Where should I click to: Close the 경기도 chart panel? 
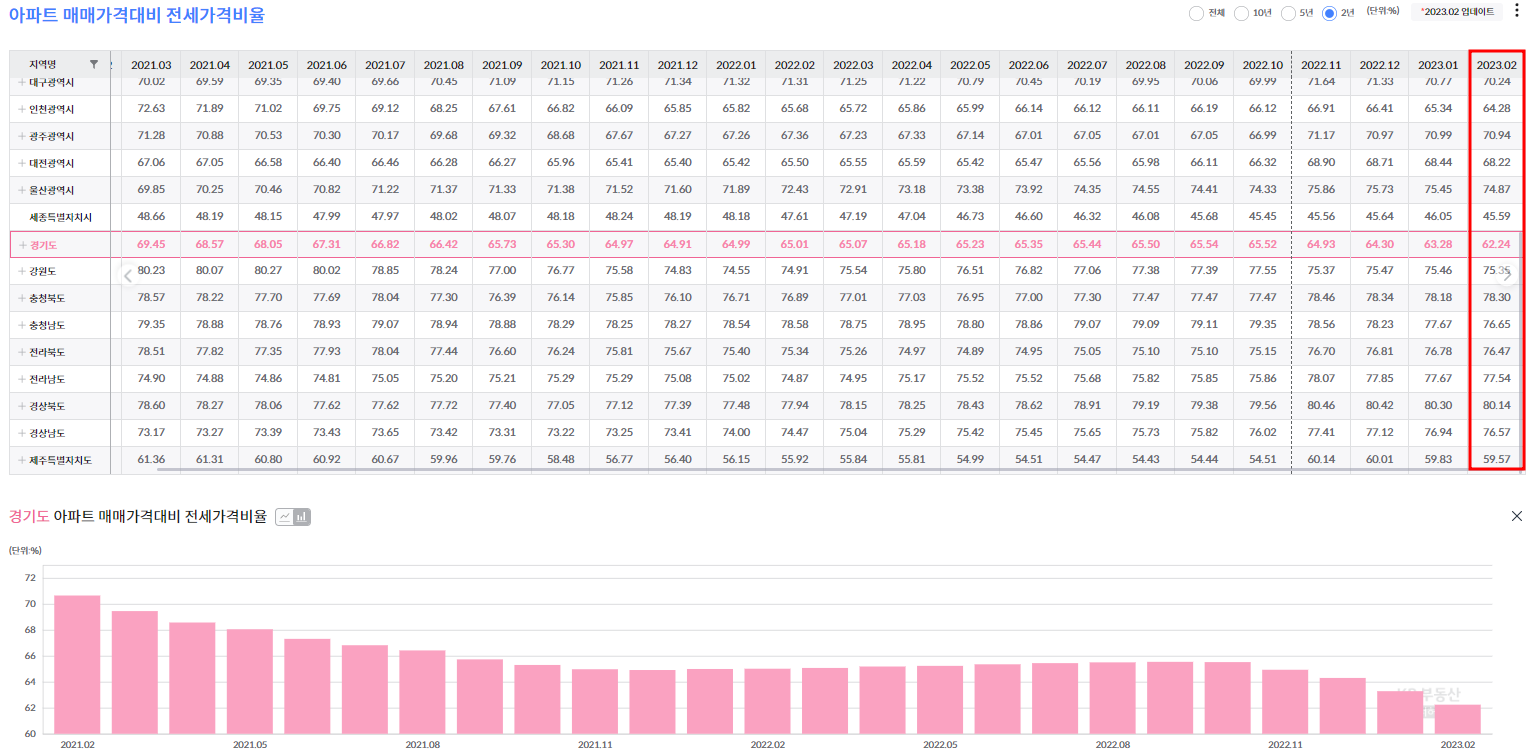coord(1517,516)
